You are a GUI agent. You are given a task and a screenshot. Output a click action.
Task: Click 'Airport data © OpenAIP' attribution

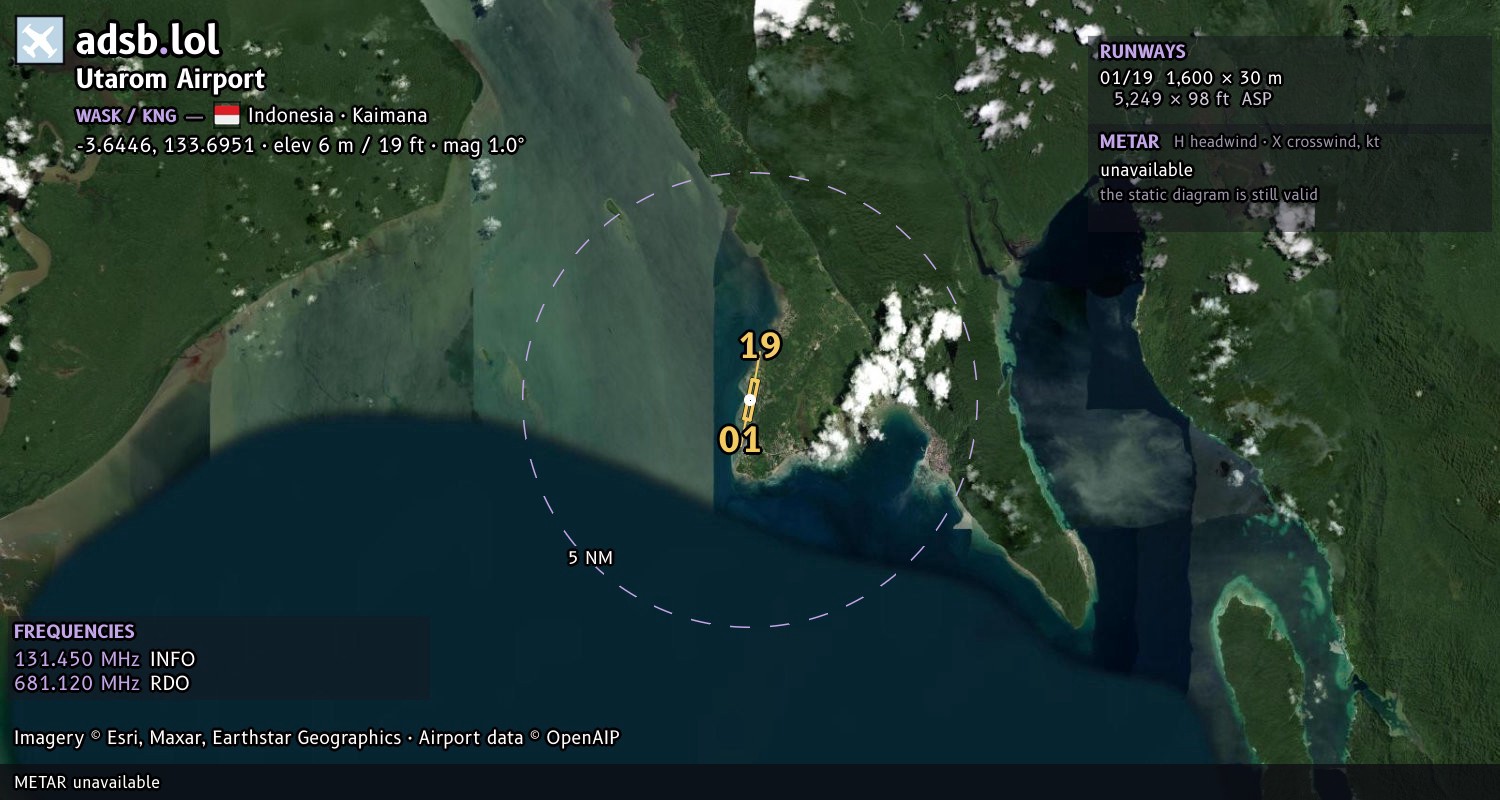(519, 738)
